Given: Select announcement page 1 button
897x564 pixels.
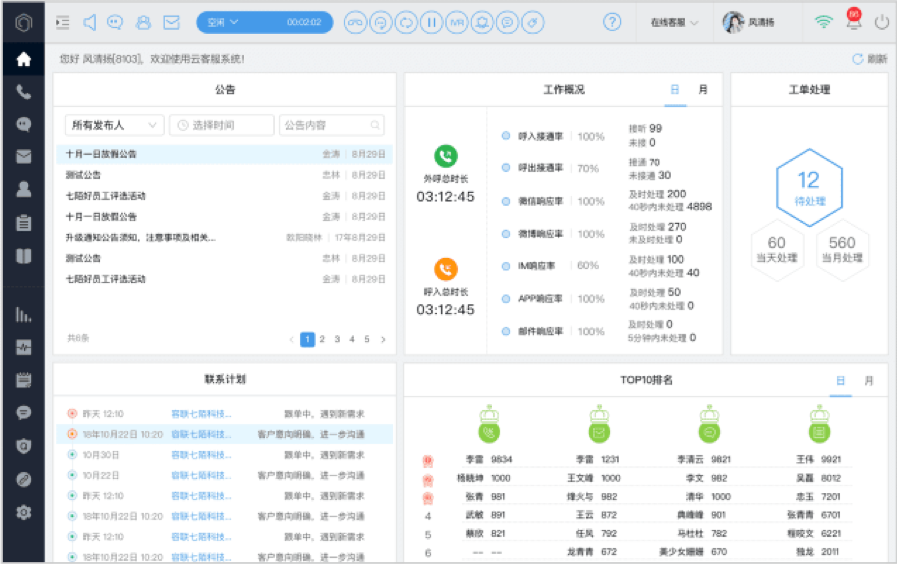Looking at the screenshot, I should tap(307, 339).
